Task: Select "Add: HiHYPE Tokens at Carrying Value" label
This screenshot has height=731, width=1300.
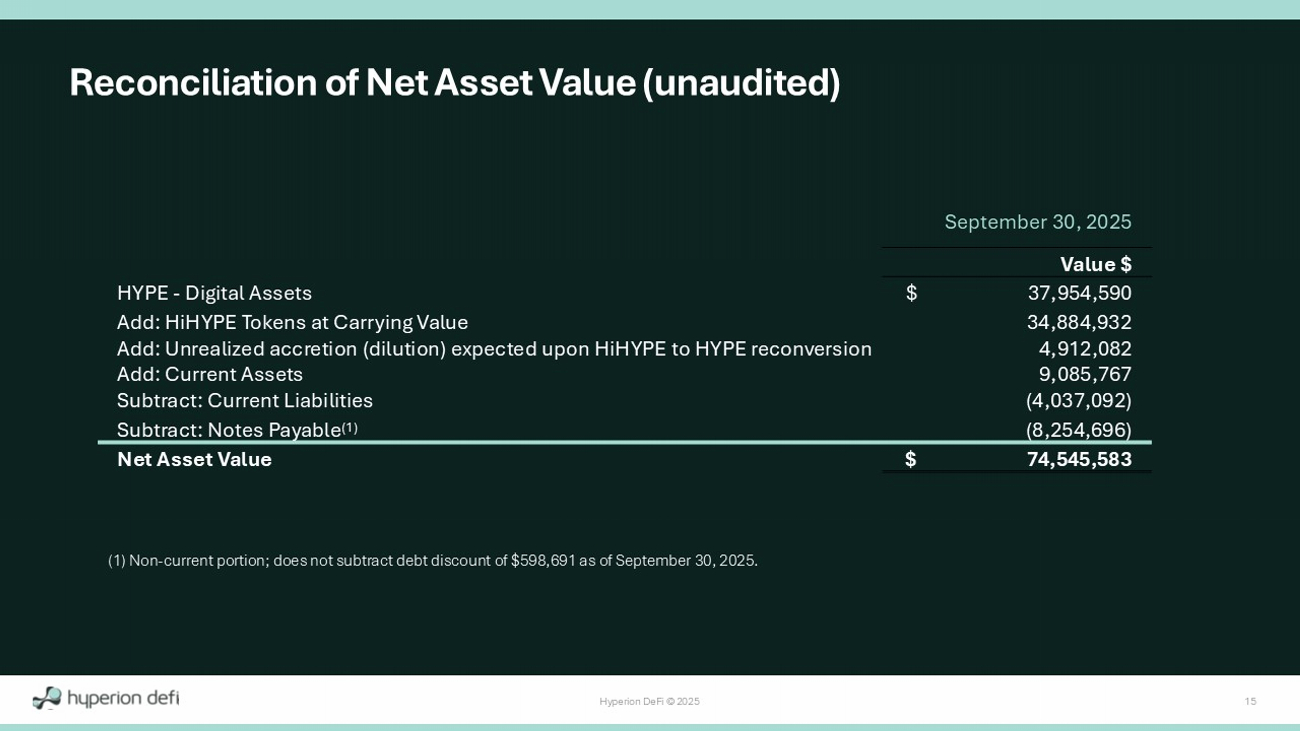Action: [x=292, y=322]
